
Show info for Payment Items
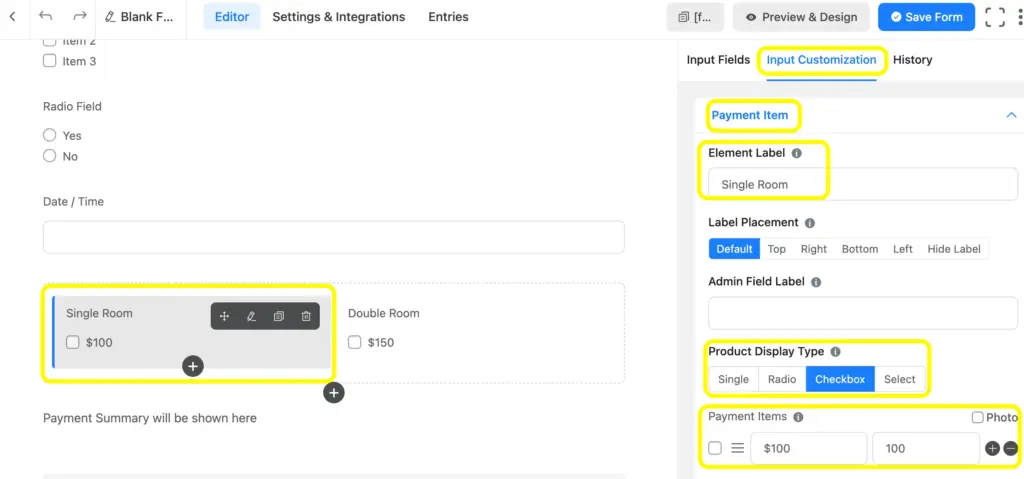coord(798,417)
